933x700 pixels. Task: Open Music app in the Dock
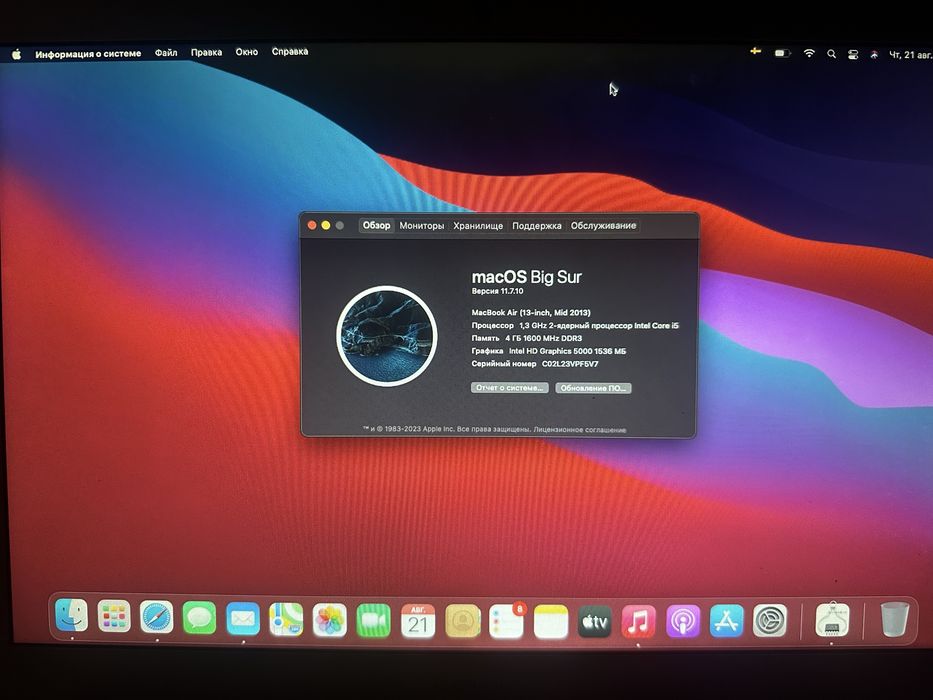coord(638,622)
